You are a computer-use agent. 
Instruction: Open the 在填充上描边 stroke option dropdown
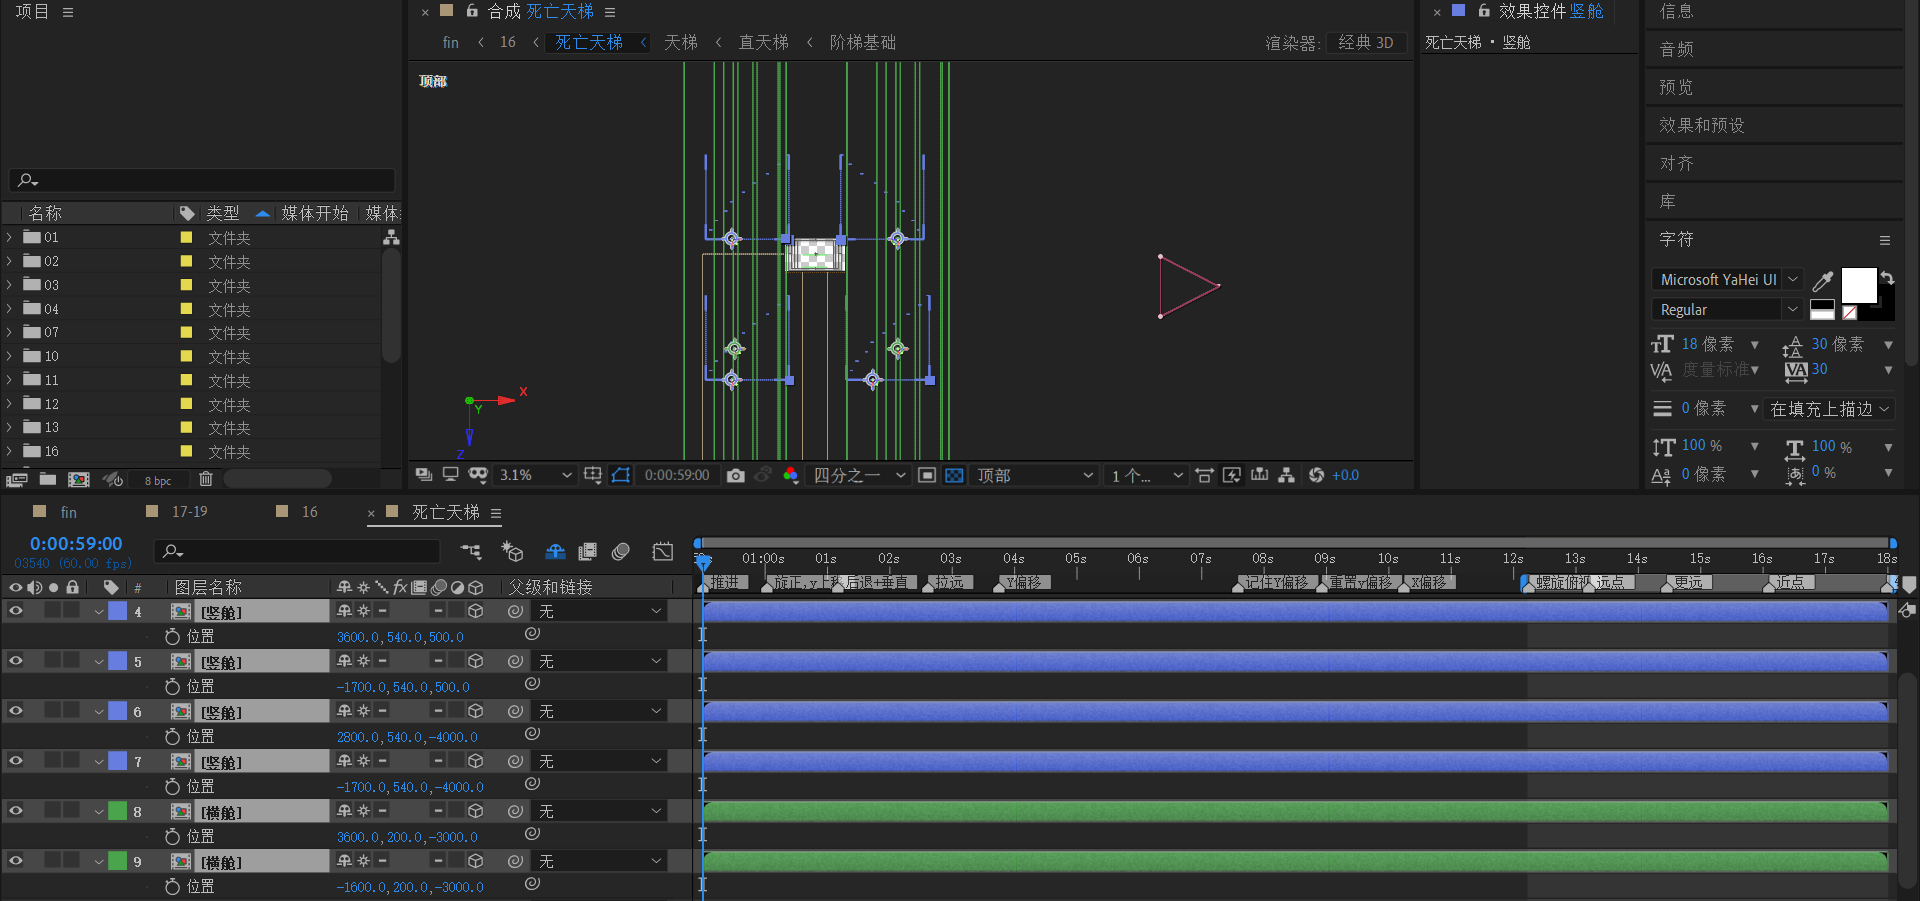1830,409
